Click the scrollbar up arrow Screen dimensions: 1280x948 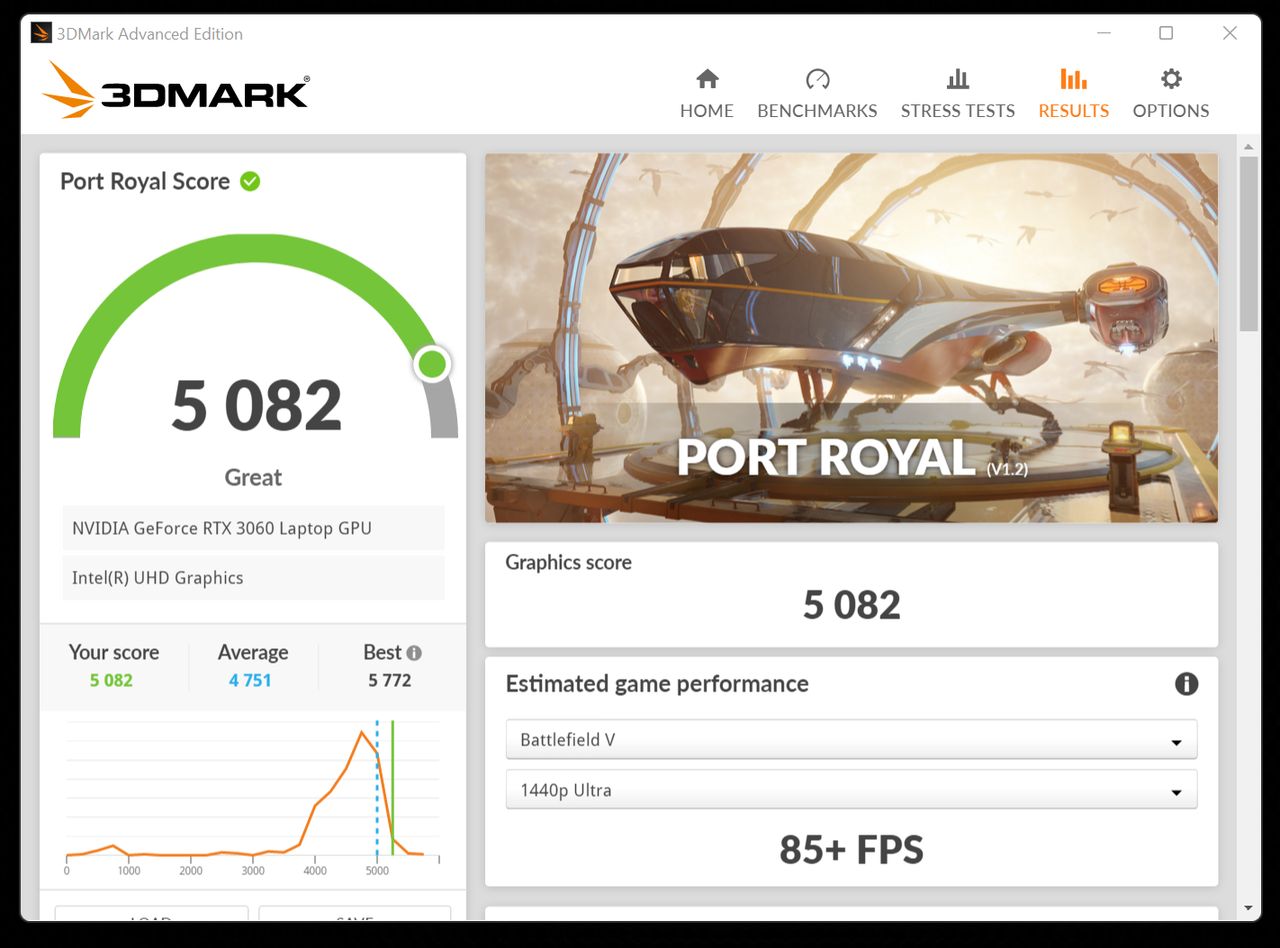coord(1248,146)
